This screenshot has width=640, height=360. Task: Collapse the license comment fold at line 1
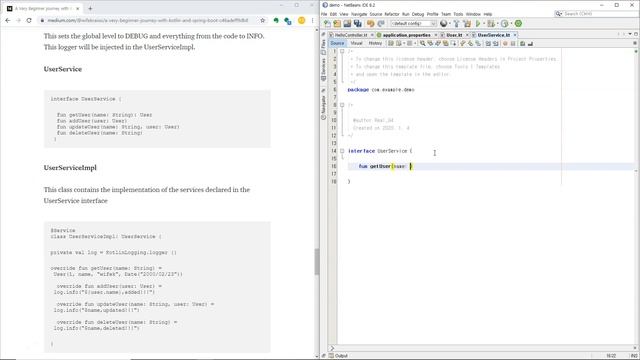(x=342, y=51)
